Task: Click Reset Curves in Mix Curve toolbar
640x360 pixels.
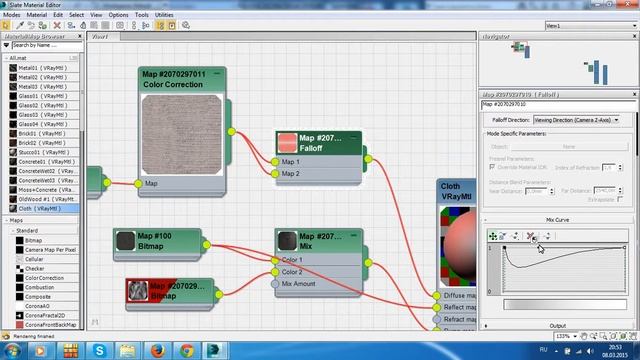Action: pos(547,236)
